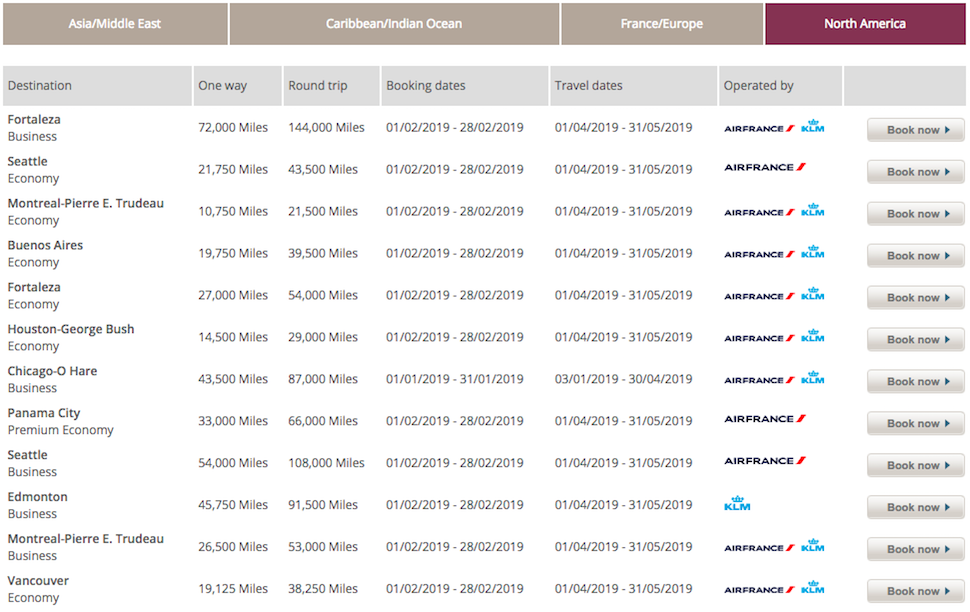Click Air France logo in Houston-George Bush row

[759, 338]
